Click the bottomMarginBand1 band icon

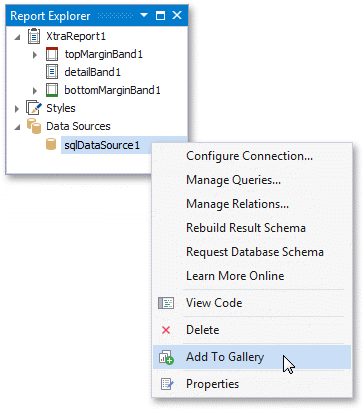pos(52,90)
